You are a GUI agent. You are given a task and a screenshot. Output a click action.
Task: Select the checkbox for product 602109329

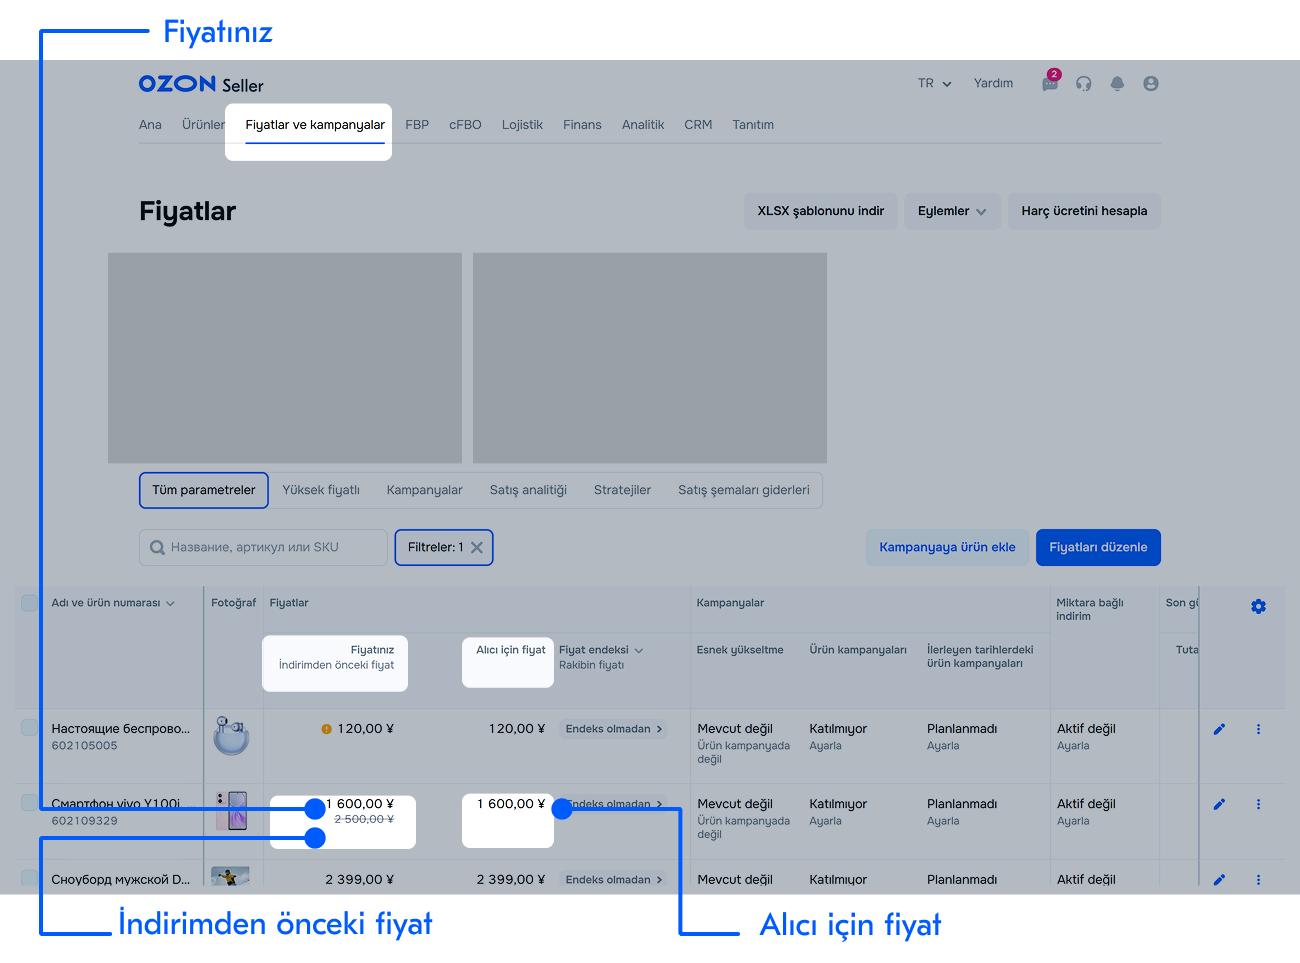click(x=30, y=803)
